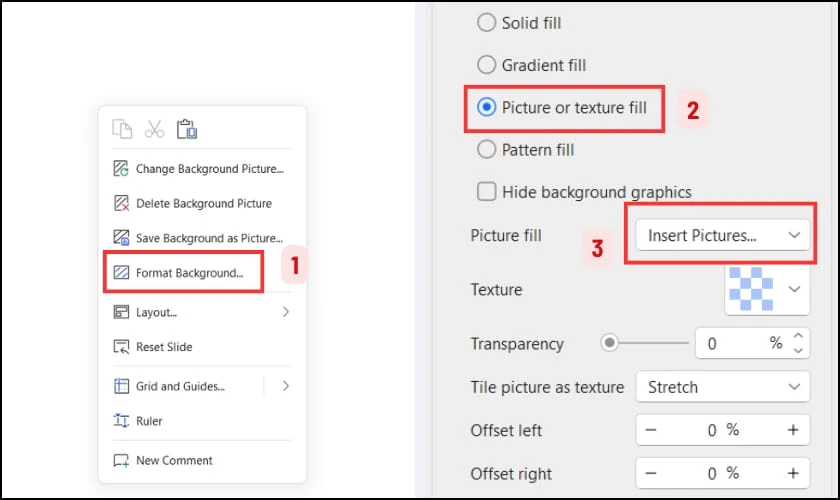Click the Paste clipboard icon
The image size is (840, 500).
coord(187,129)
